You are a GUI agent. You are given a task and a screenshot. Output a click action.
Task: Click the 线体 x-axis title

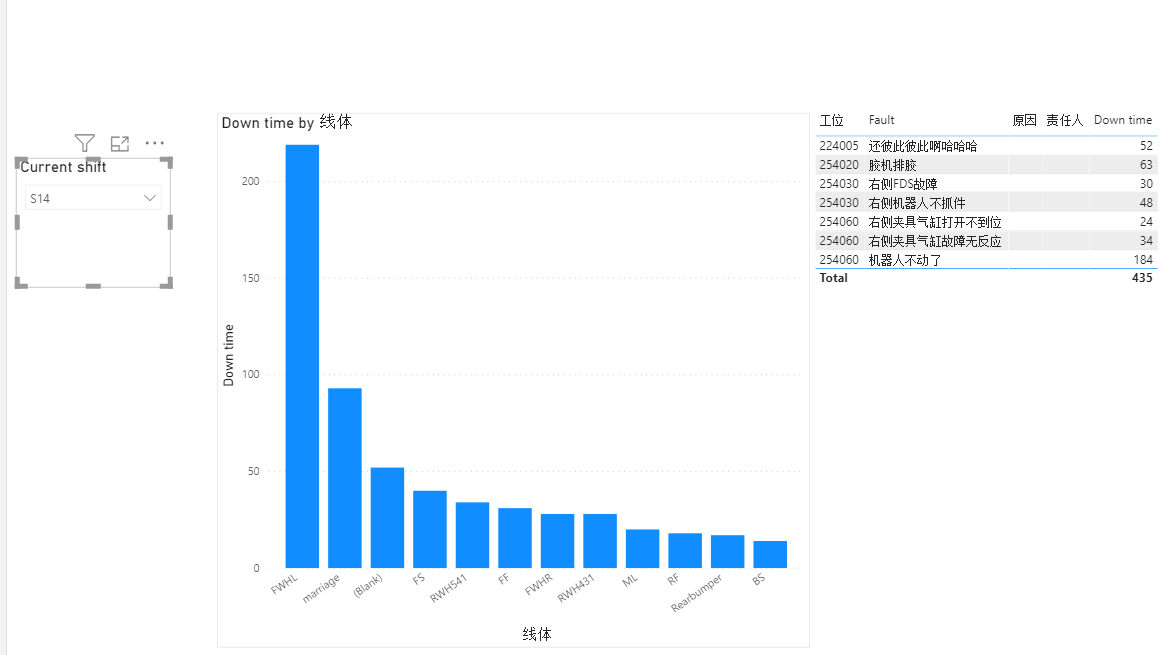pos(537,634)
